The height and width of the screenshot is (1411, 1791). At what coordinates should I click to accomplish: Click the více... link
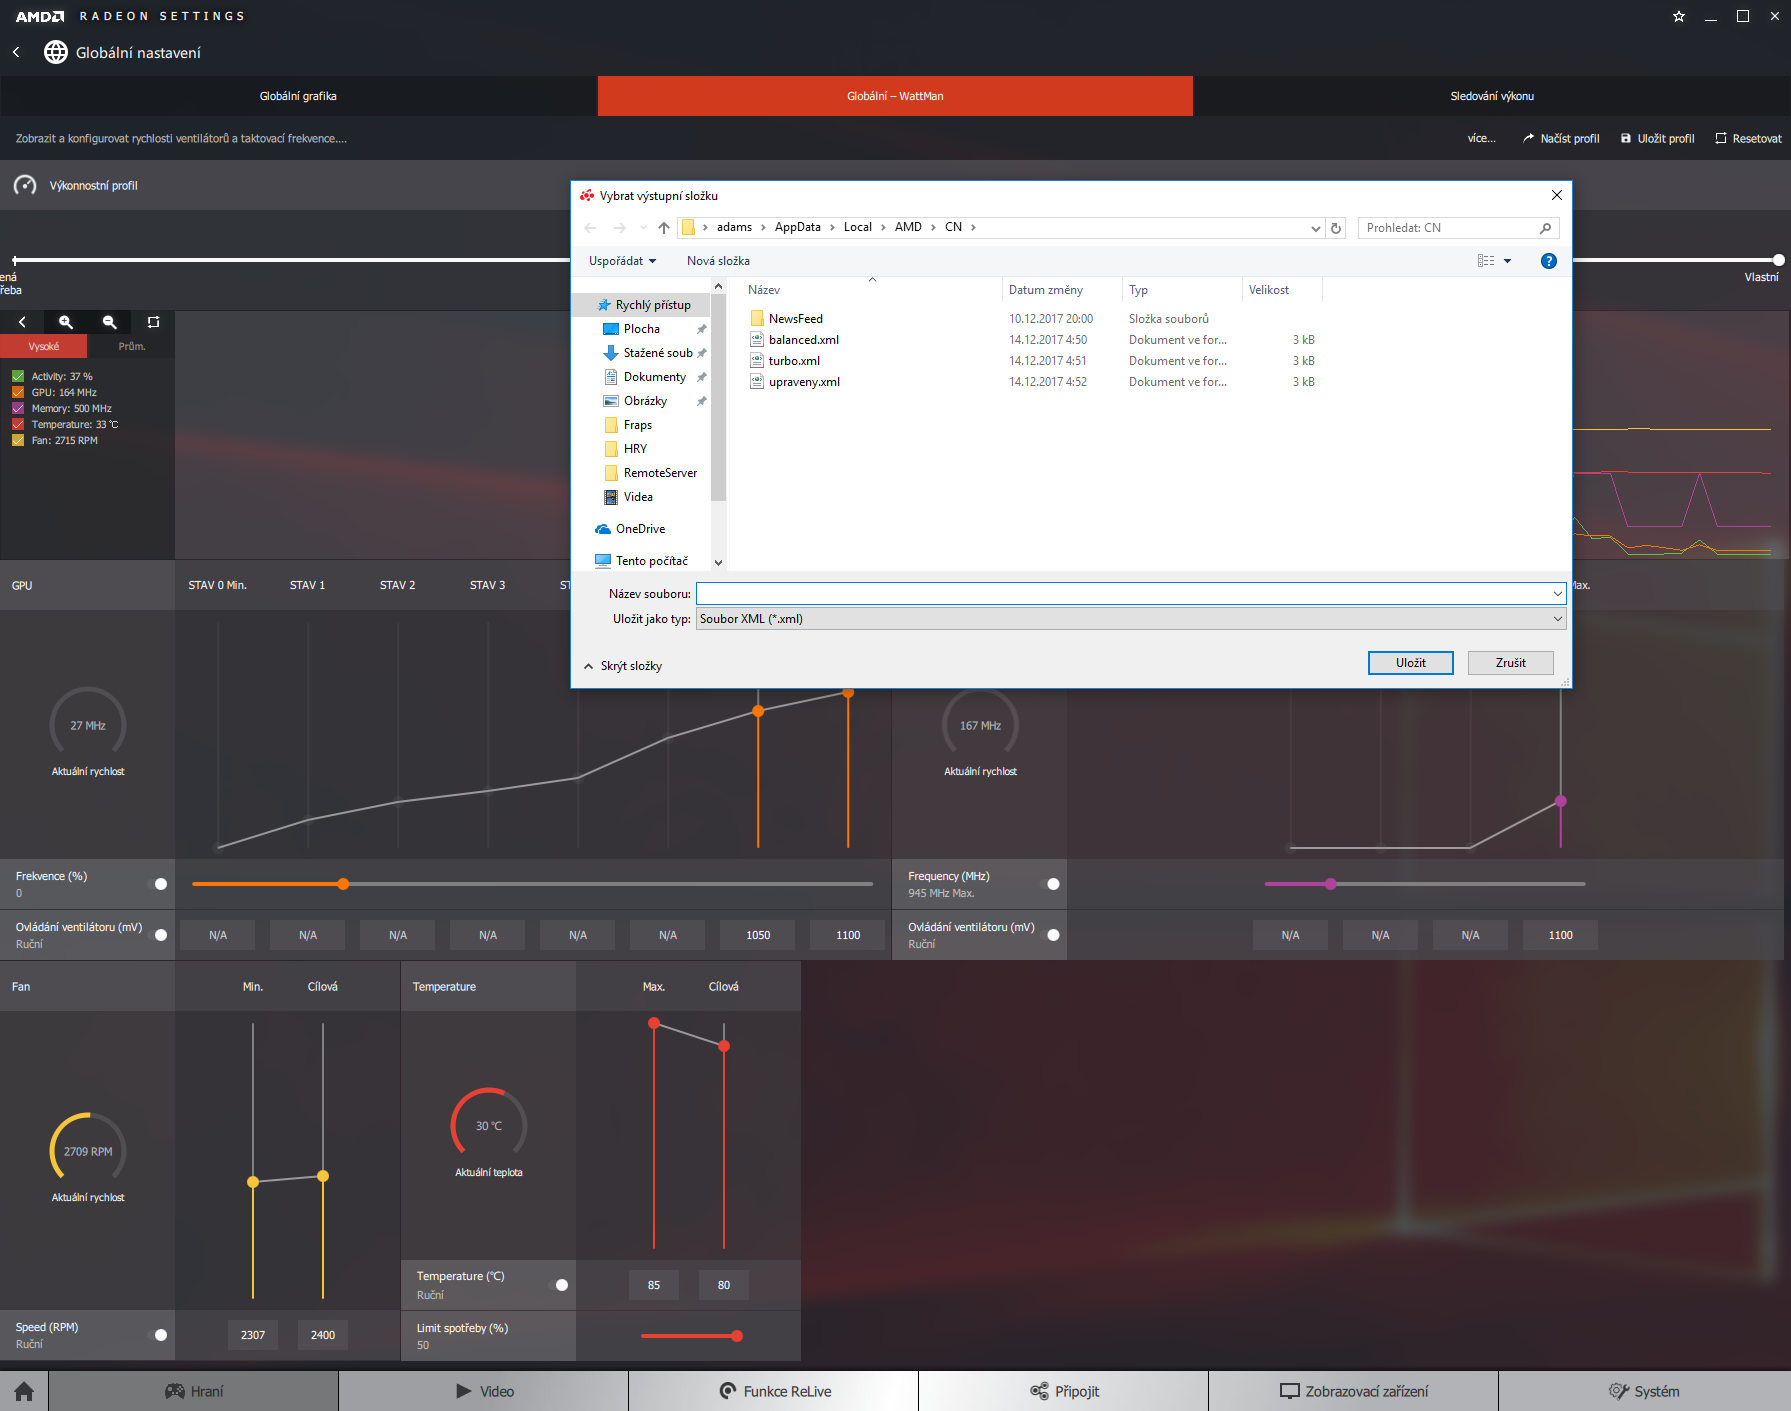click(1481, 139)
